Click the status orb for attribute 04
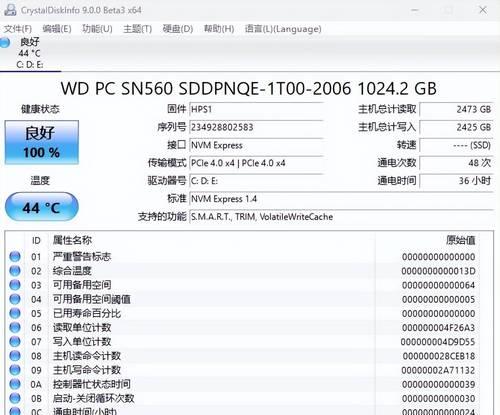 15,299
